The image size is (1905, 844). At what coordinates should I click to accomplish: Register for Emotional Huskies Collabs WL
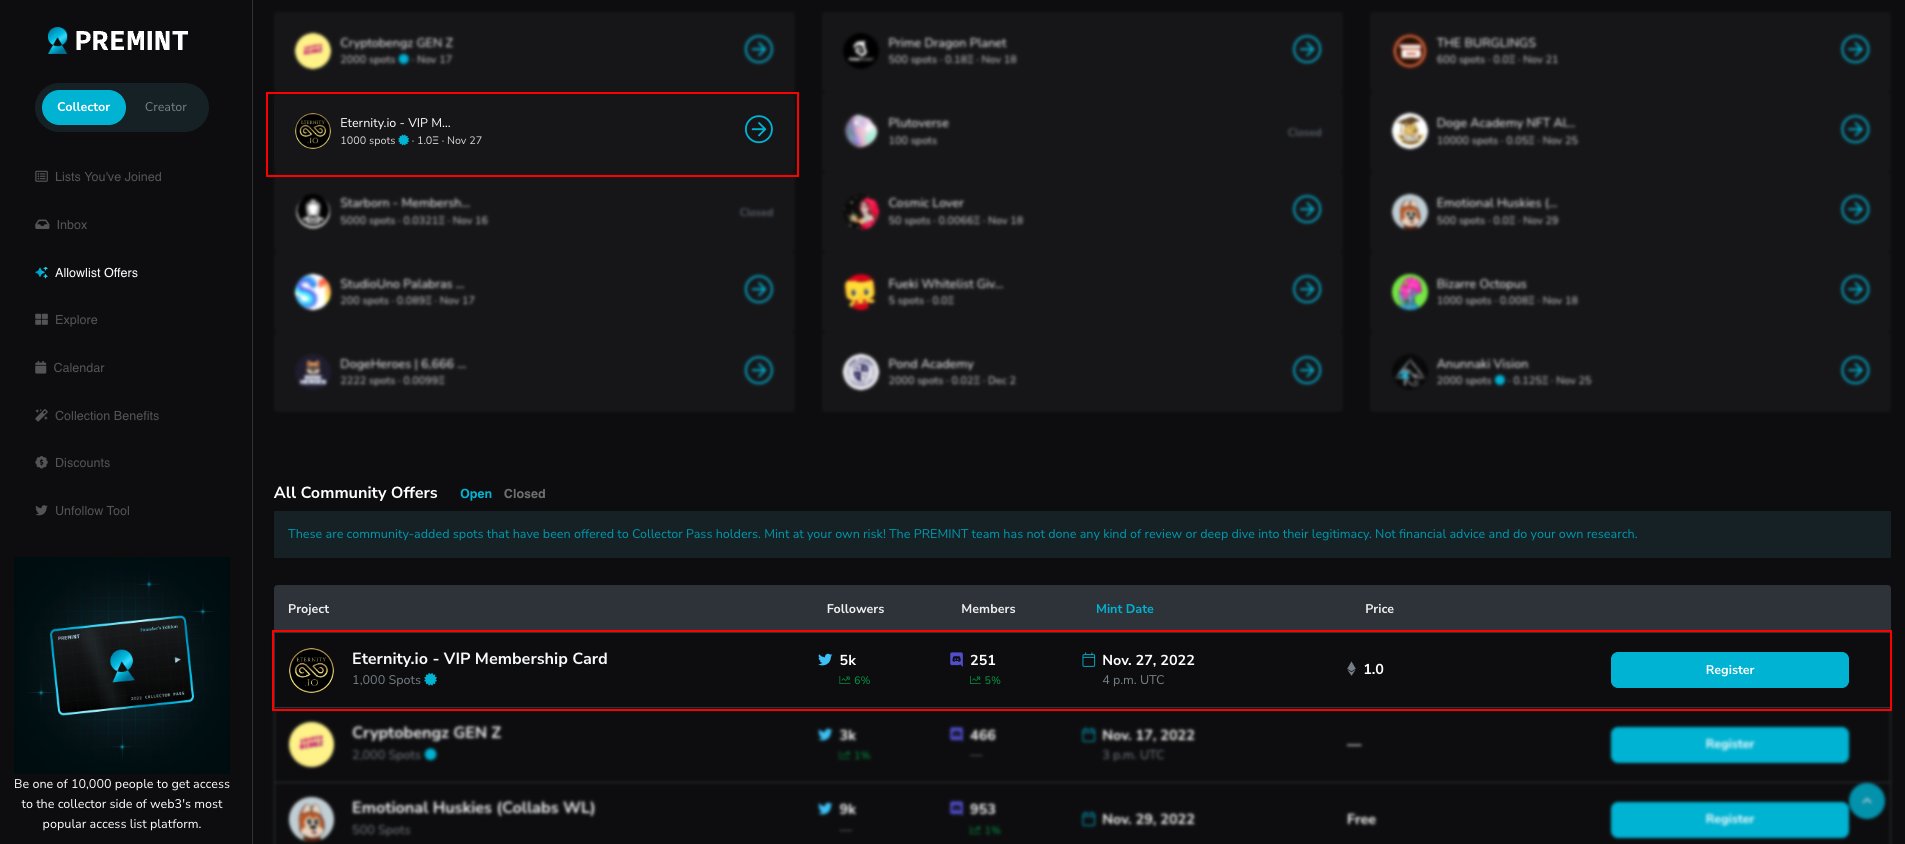[x=1729, y=819]
